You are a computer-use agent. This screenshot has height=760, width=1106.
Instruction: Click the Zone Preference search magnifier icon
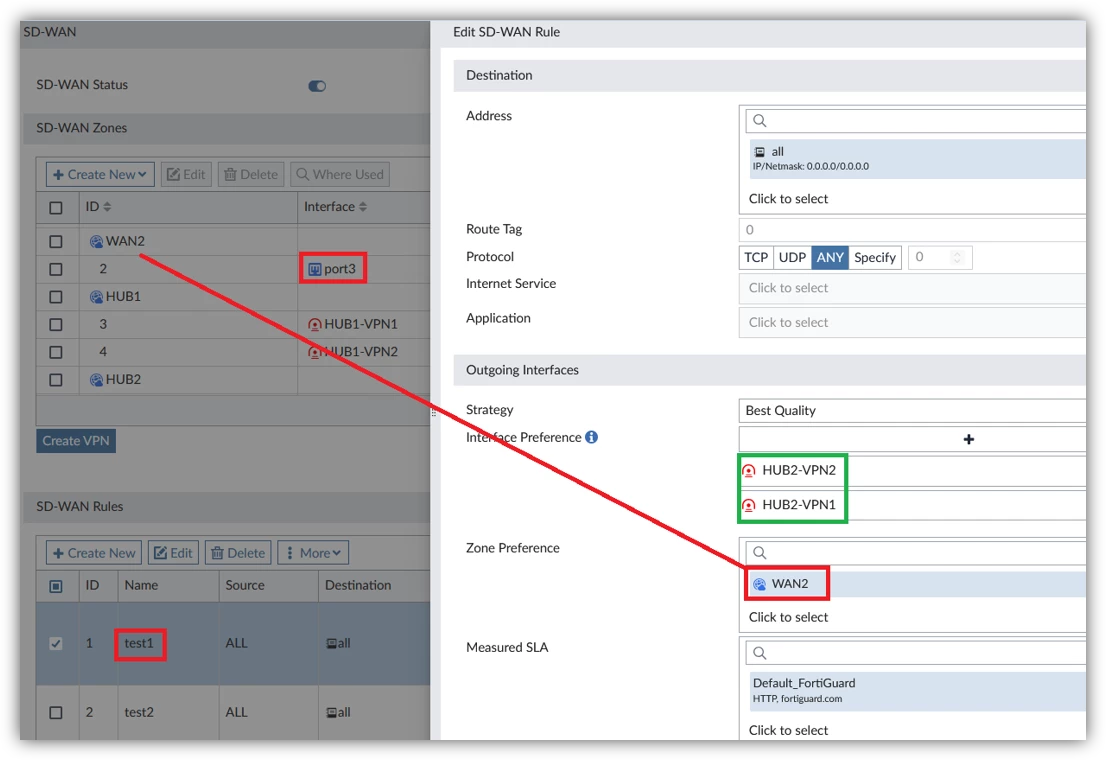pos(760,553)
